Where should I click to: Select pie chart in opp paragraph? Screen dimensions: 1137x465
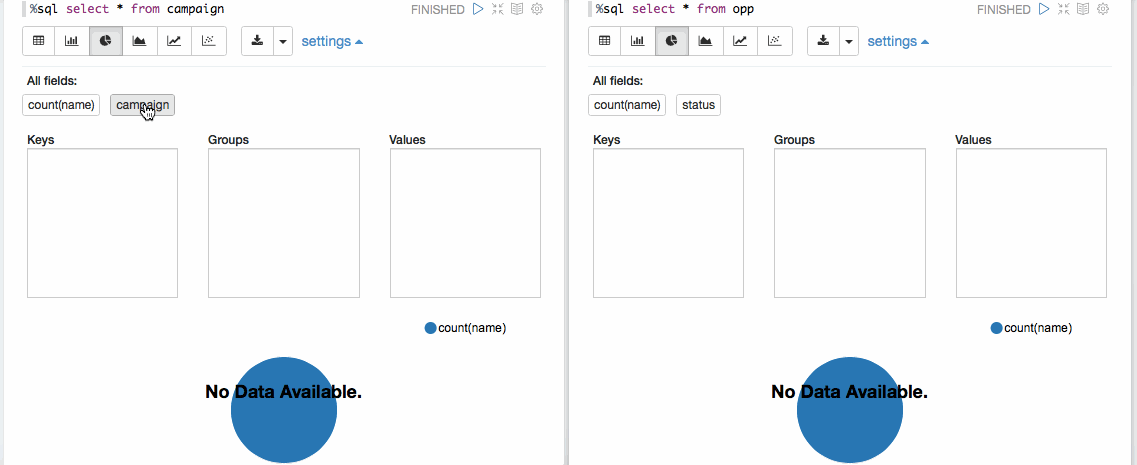pos(671,41)
